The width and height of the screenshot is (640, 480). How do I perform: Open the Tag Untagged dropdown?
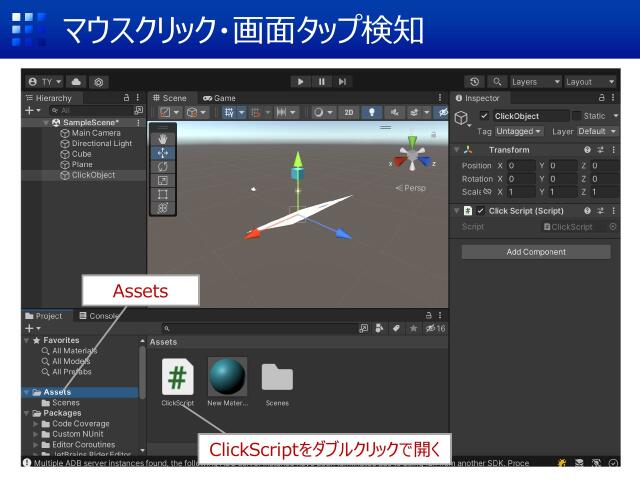point(518,131)
